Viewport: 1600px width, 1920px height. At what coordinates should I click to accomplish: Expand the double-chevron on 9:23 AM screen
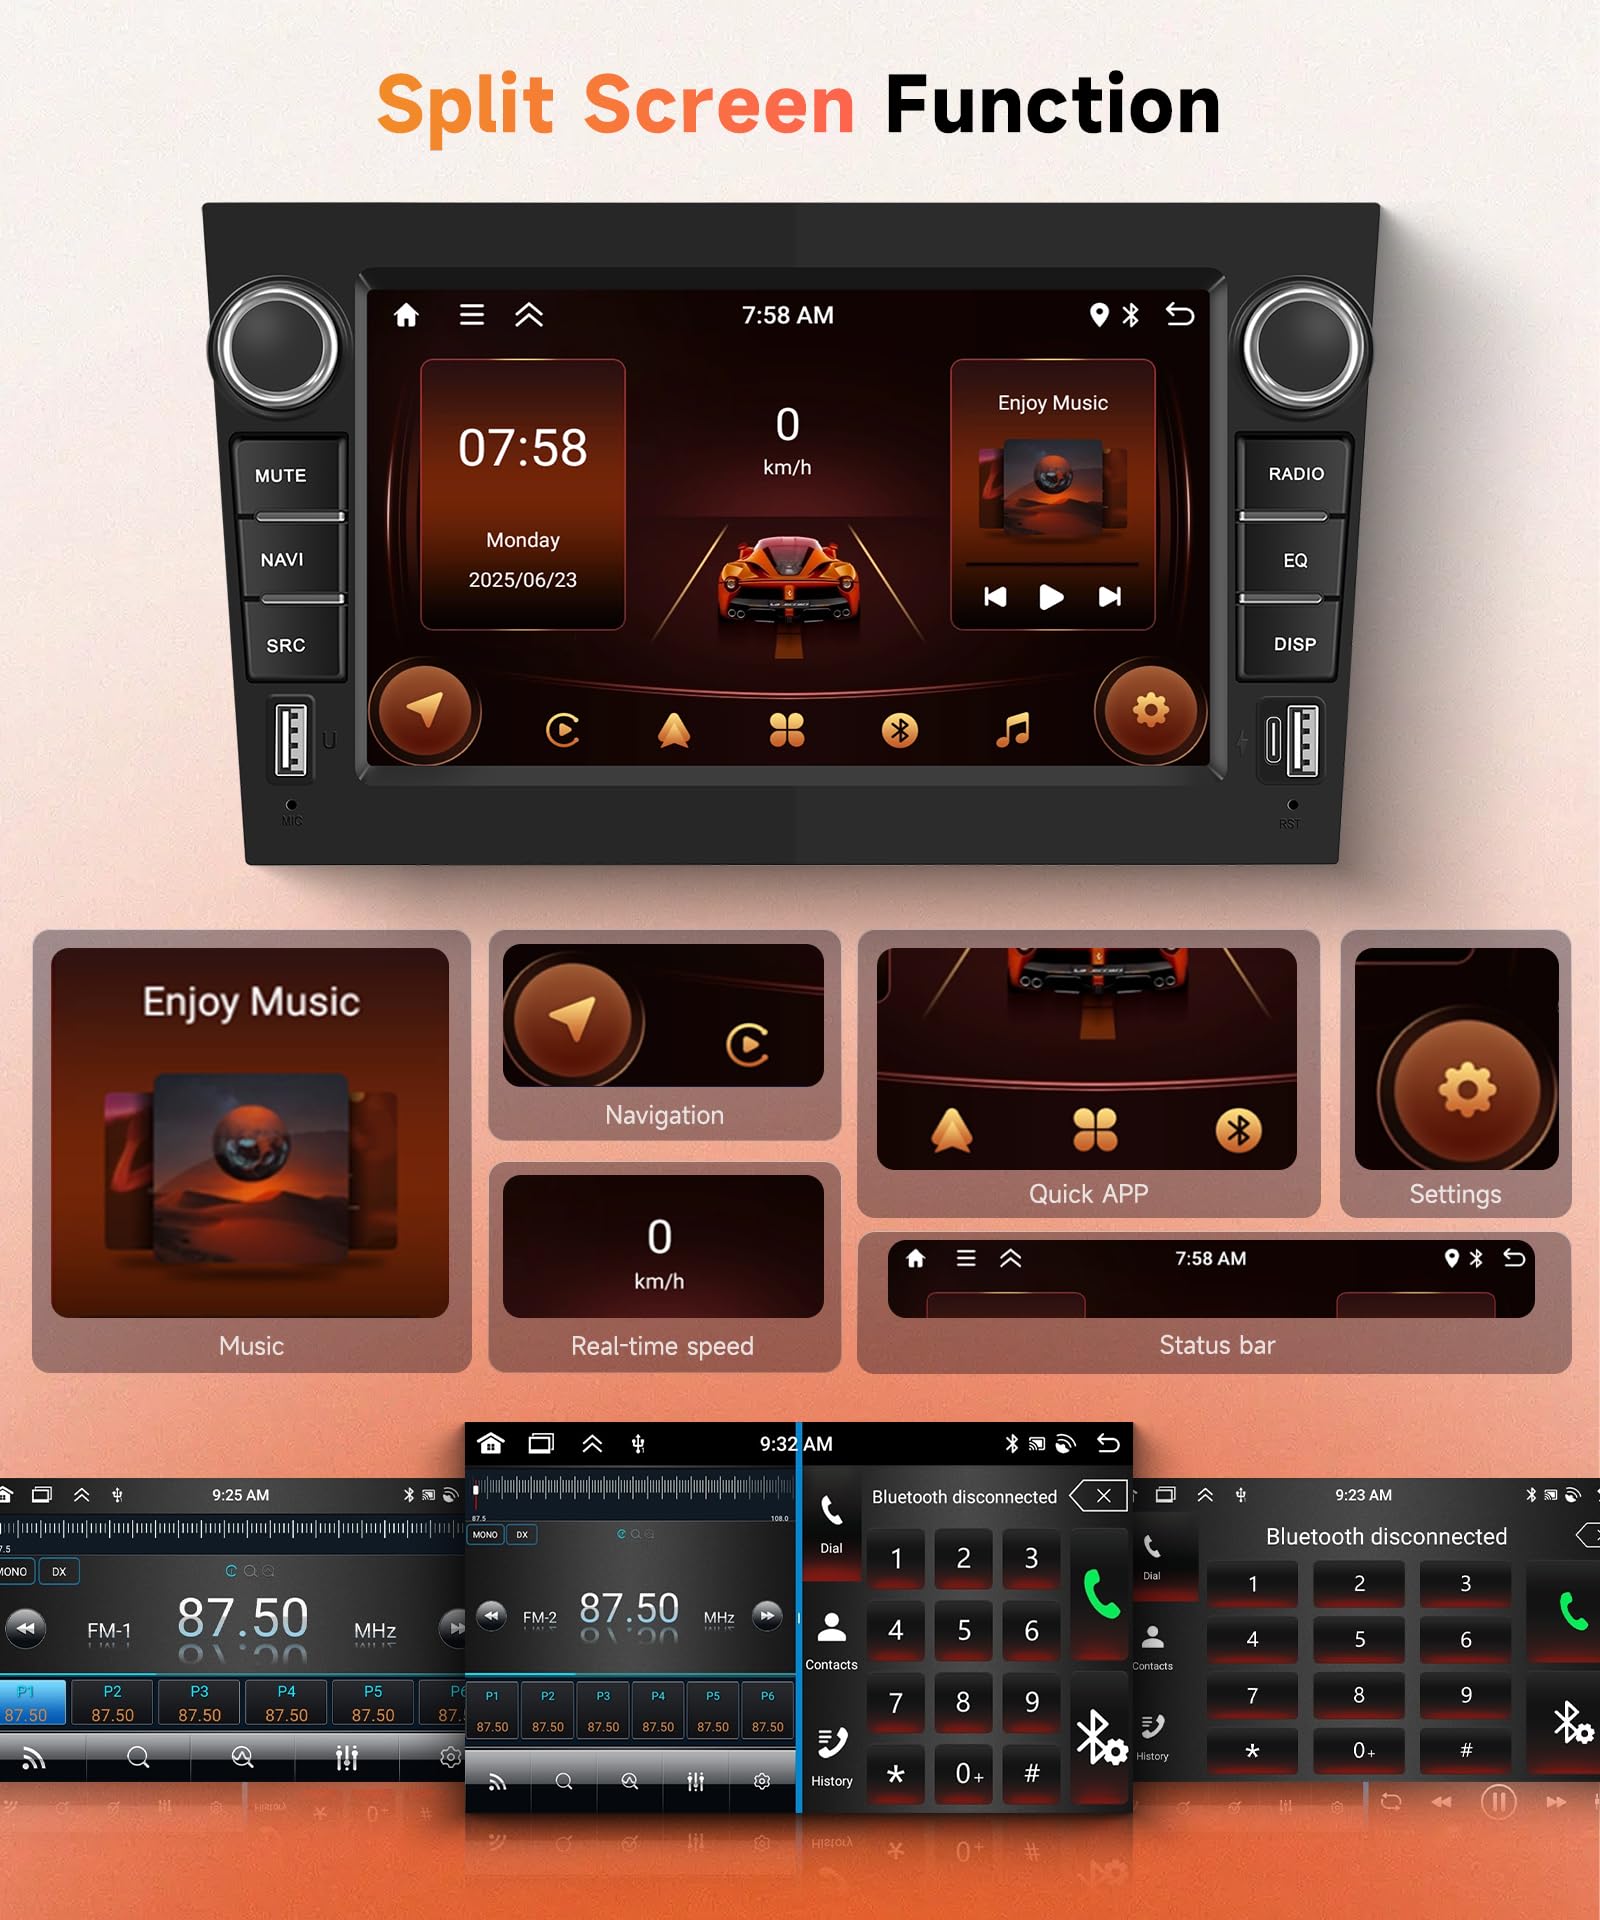click(1205, 1495)
